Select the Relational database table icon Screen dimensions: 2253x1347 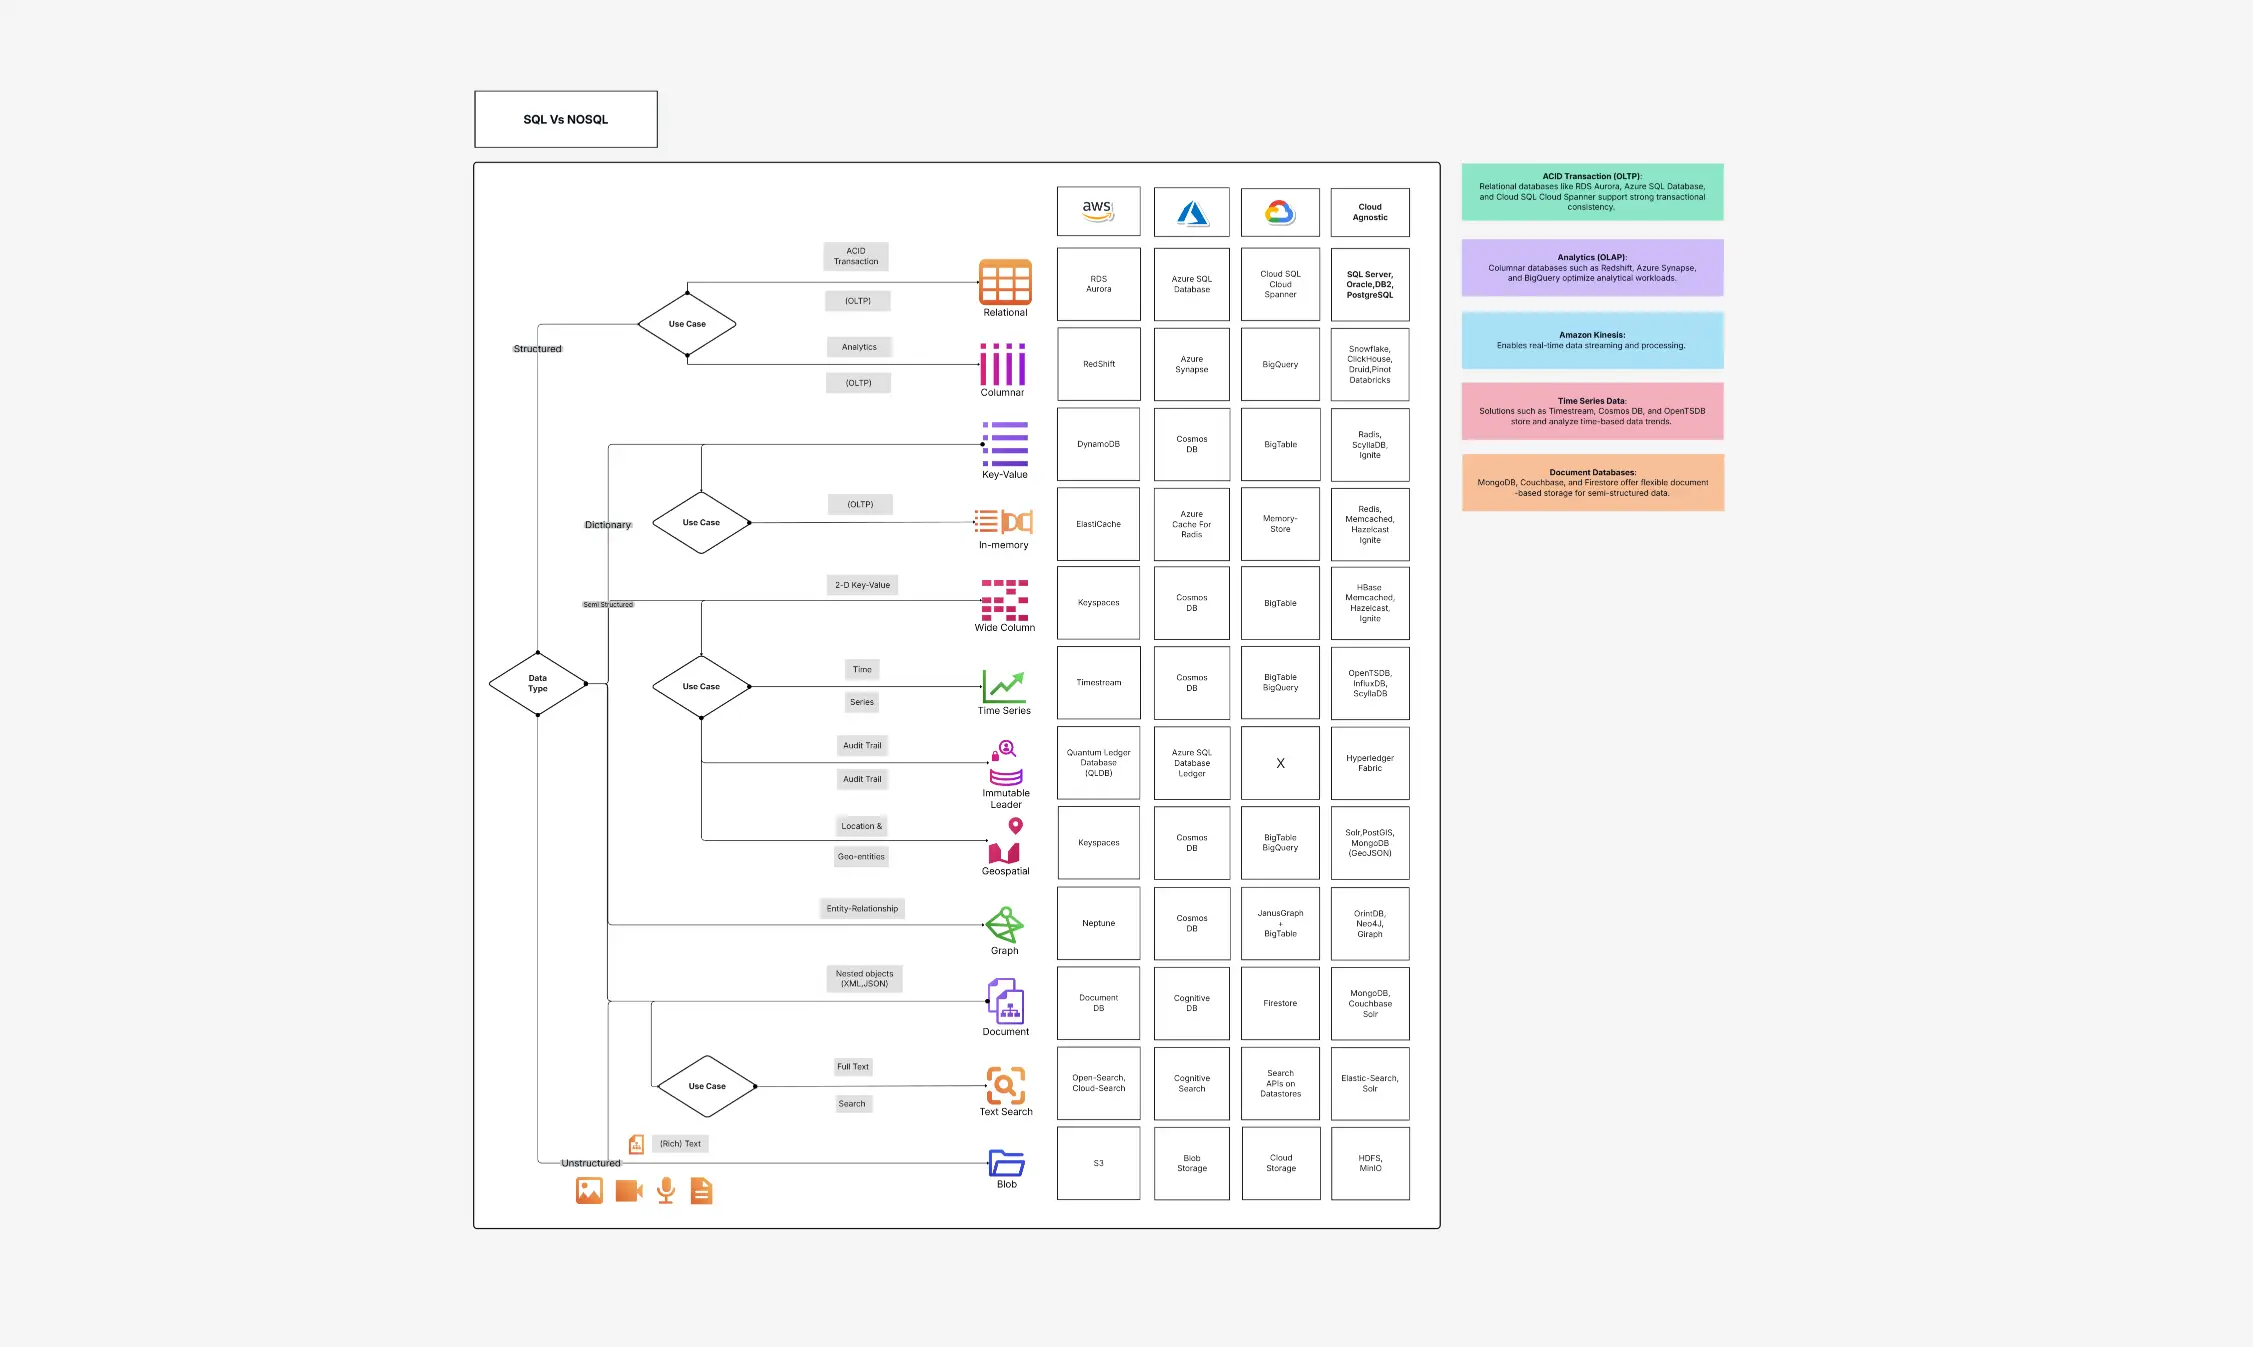click(1005, 282)
